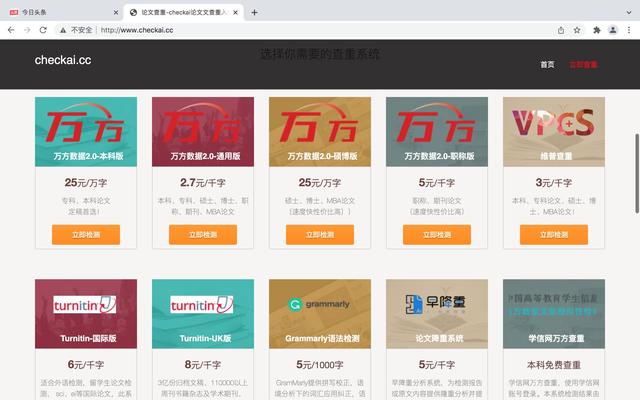640x400 pixels.
Task: Open the 首页 navigation link
Action: (x=547, y=64)
